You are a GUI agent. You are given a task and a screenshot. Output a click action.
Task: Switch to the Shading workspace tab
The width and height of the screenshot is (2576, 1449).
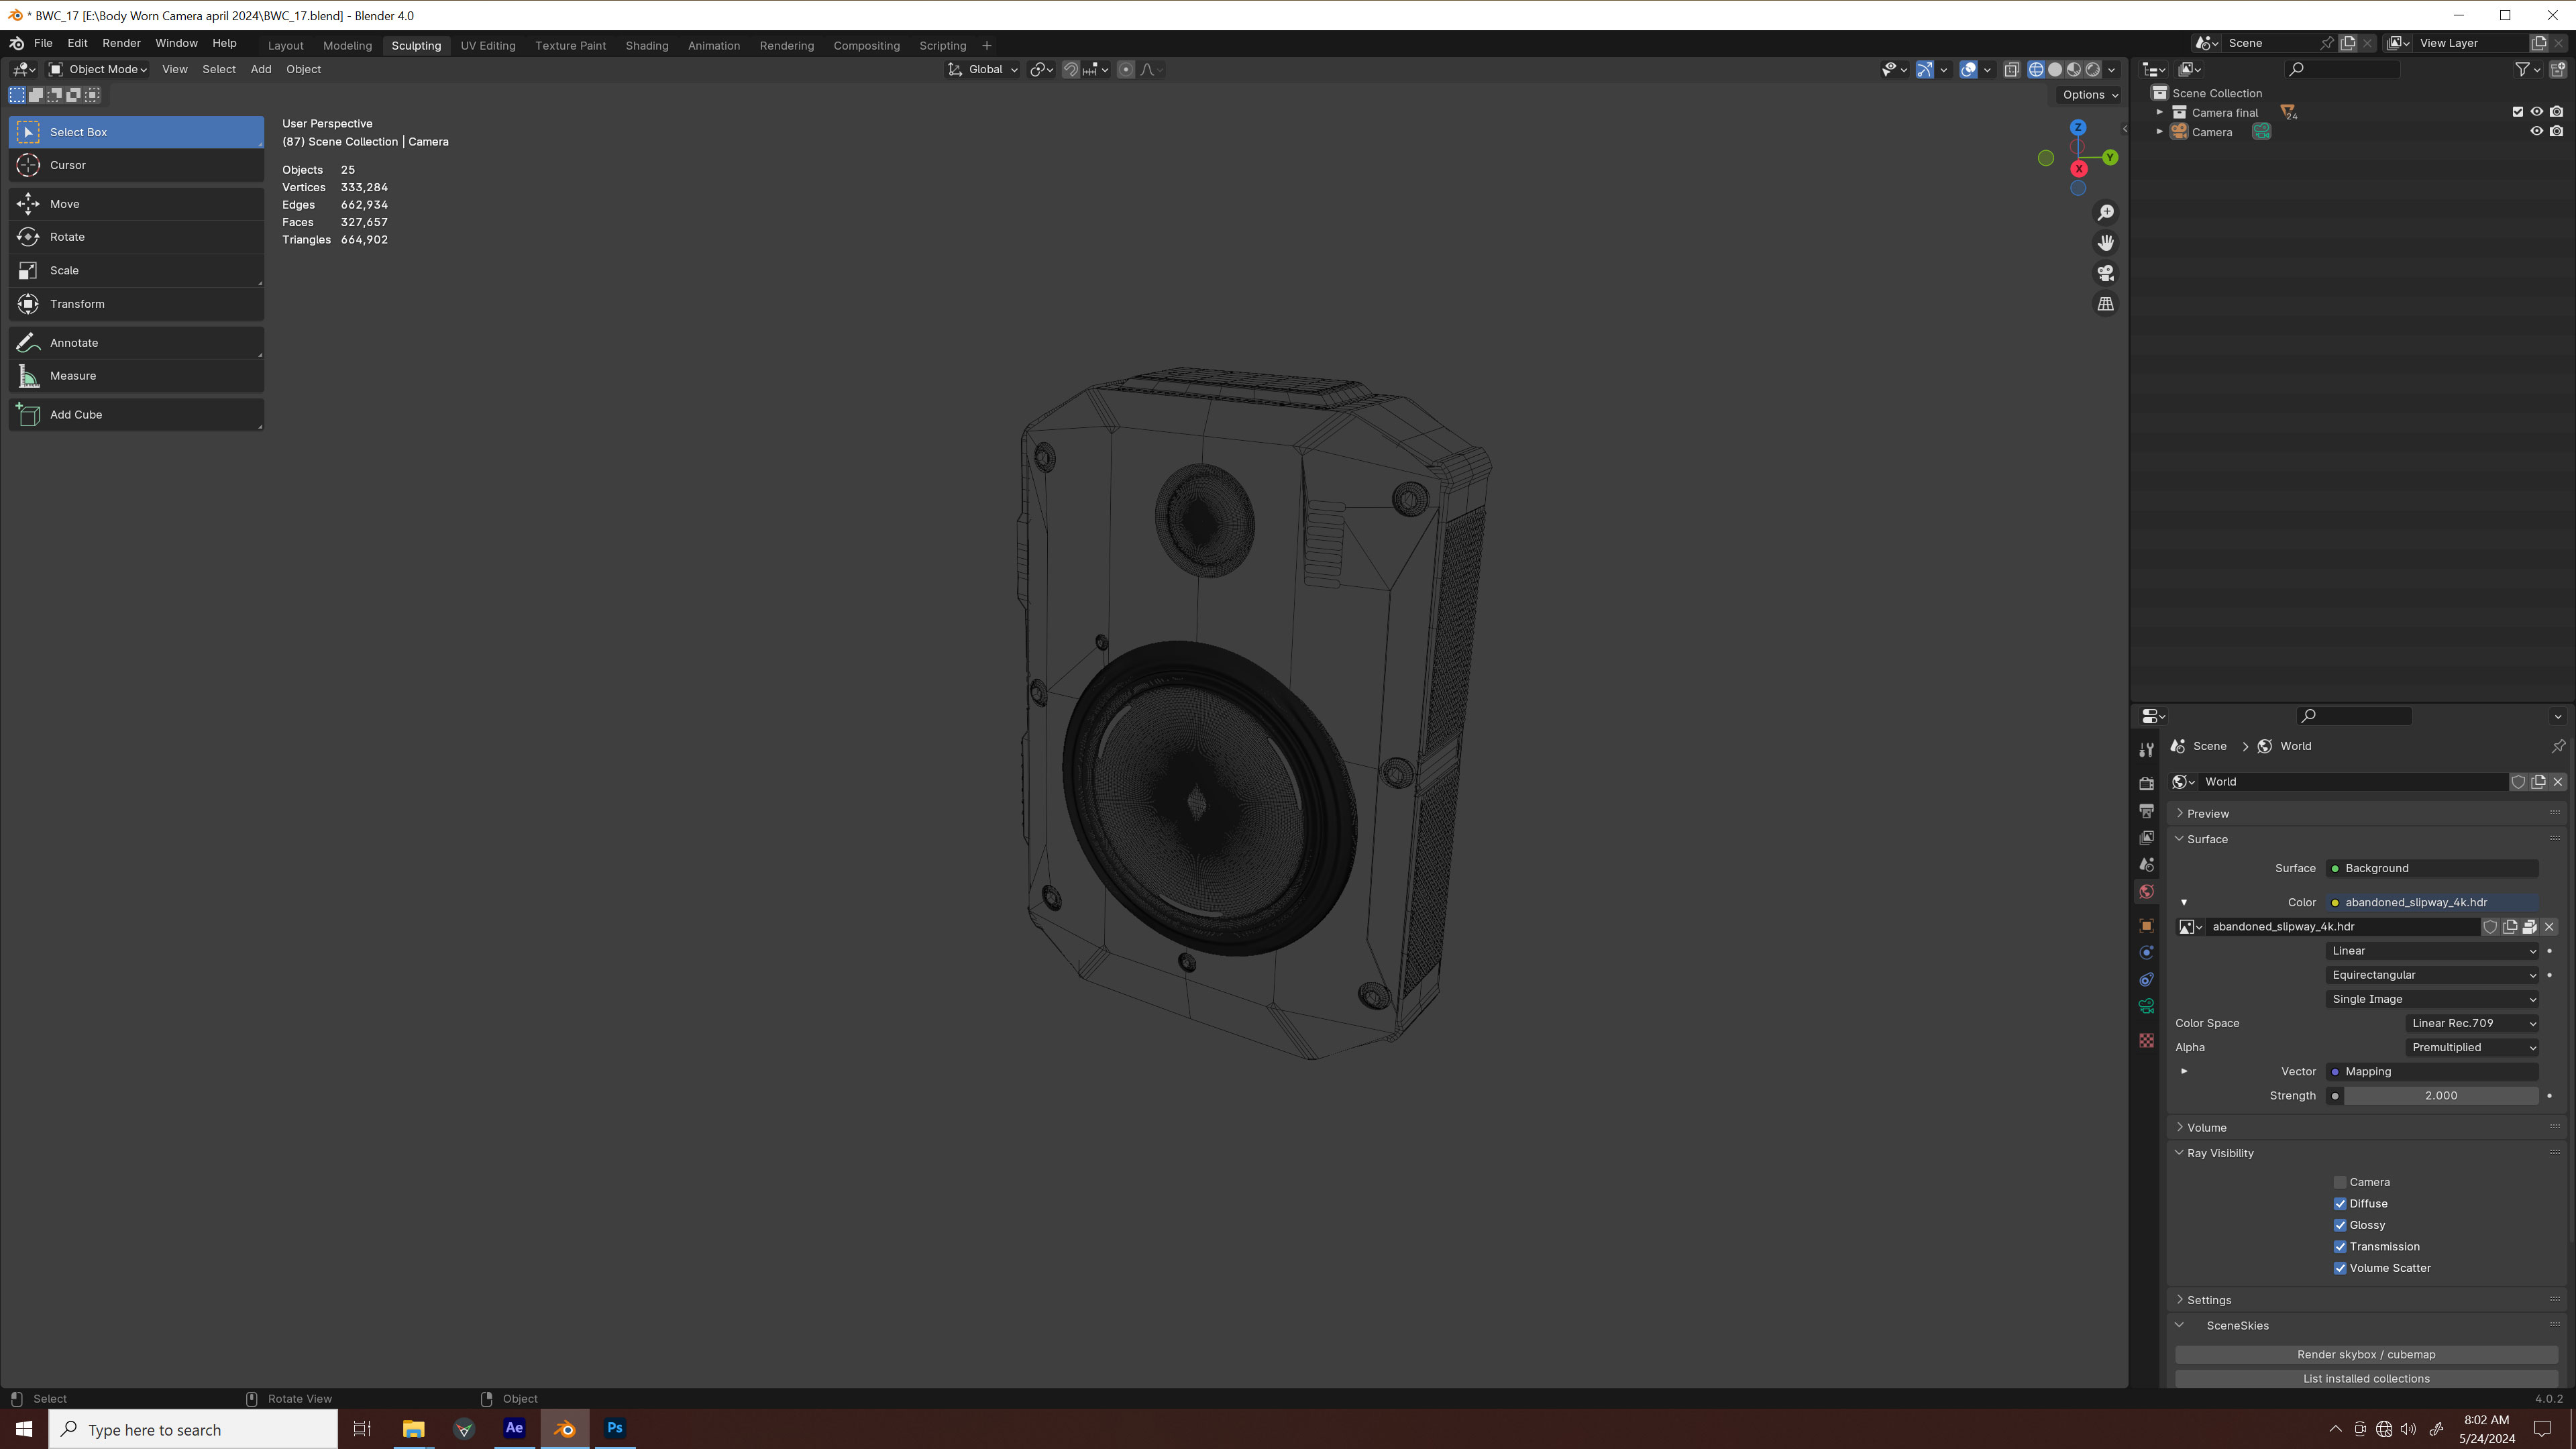[x=647, y=45]
